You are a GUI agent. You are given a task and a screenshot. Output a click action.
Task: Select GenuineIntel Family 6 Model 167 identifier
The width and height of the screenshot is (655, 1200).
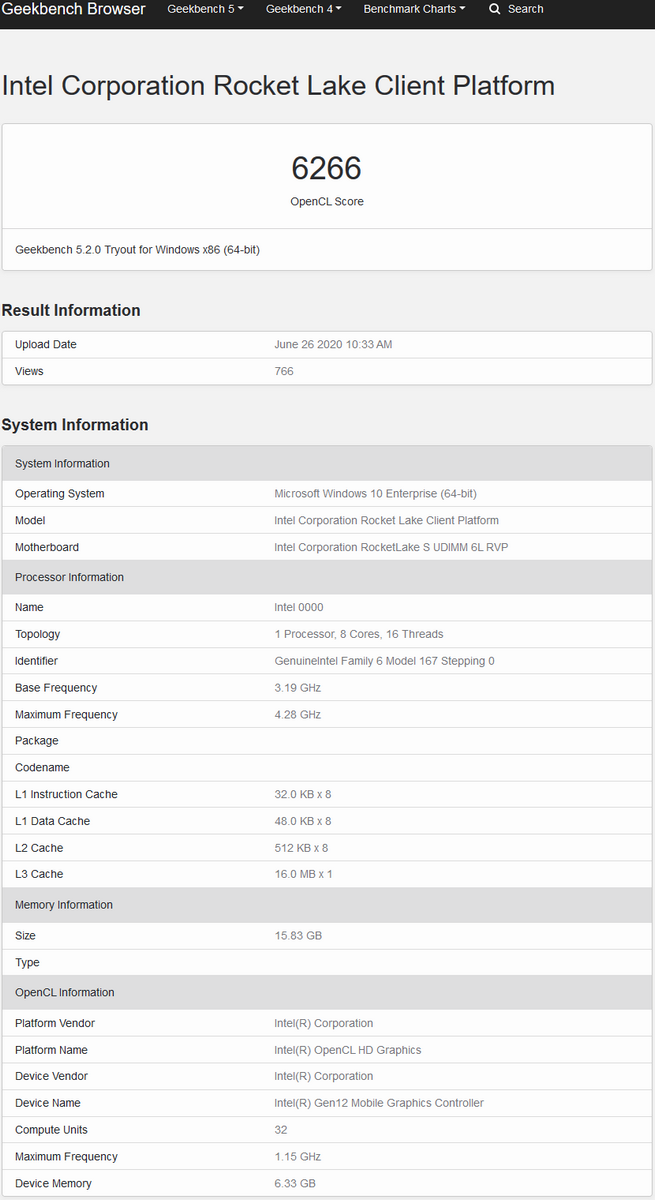click(384, 662)
